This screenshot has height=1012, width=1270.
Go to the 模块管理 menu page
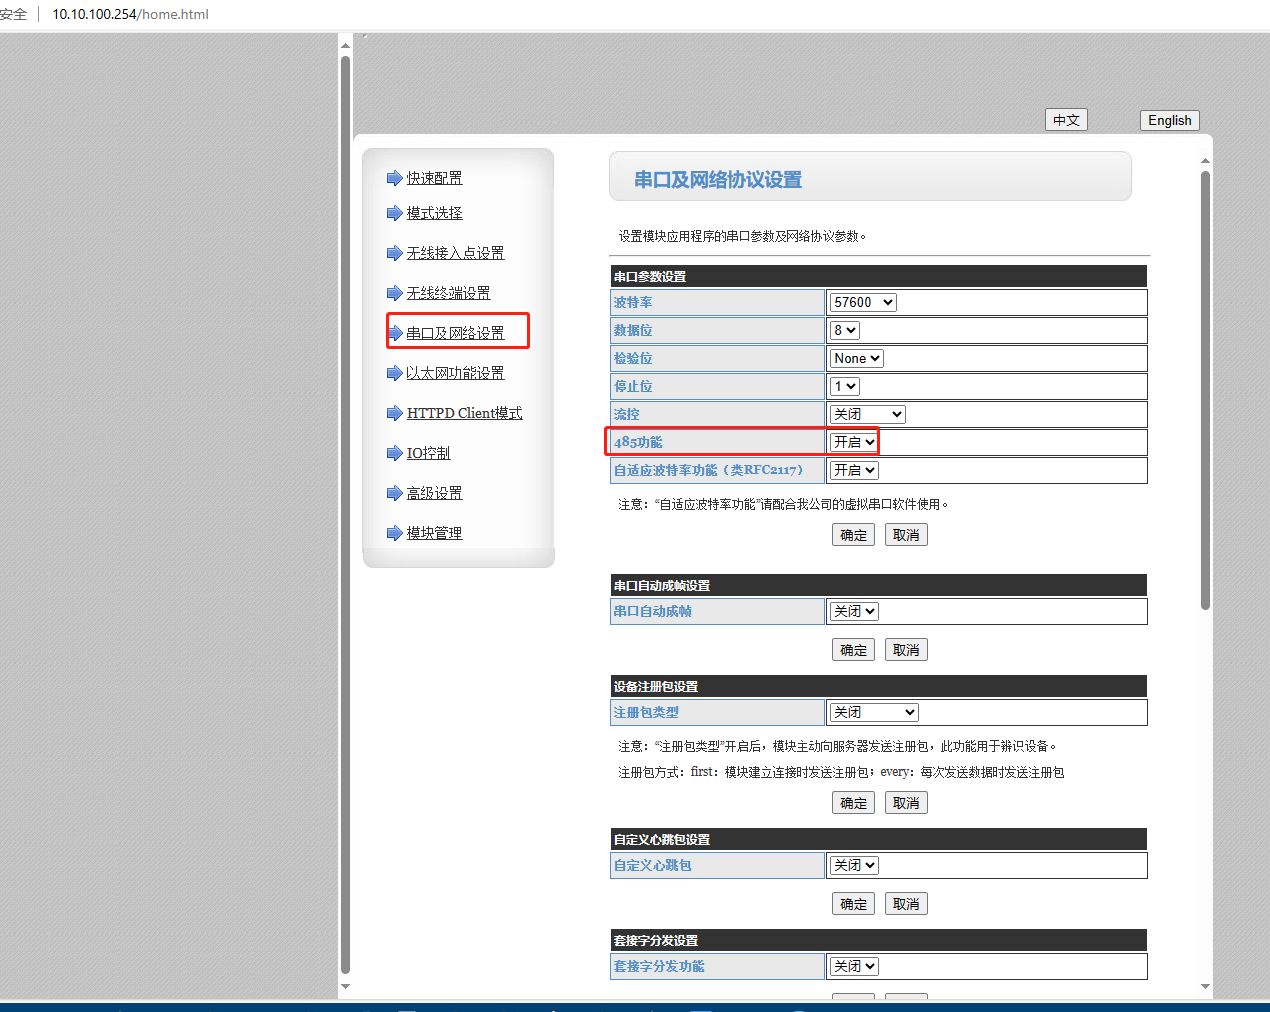click(x=434, y=533)
